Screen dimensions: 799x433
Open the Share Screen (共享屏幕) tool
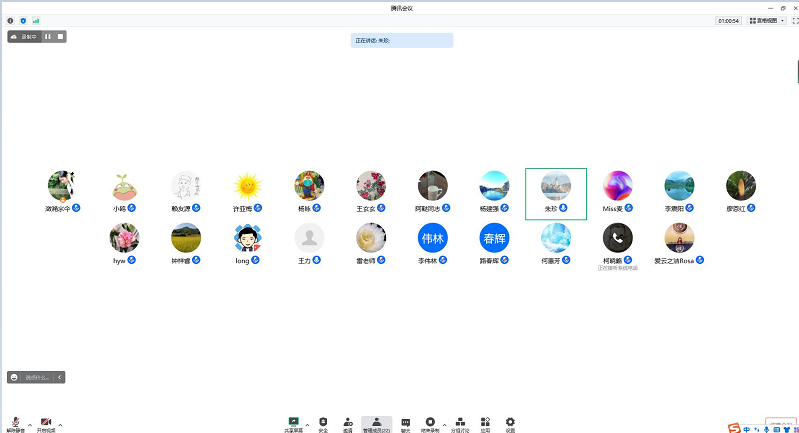293,423
